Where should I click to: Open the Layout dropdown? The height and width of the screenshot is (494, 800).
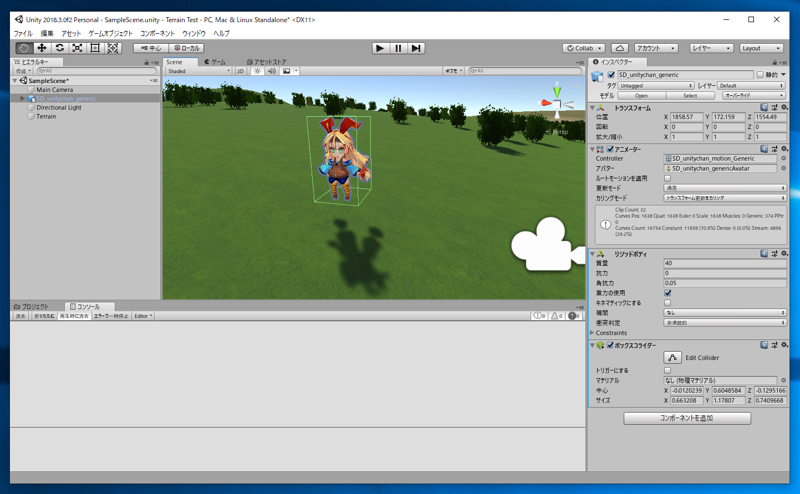(x=761, y=48)
